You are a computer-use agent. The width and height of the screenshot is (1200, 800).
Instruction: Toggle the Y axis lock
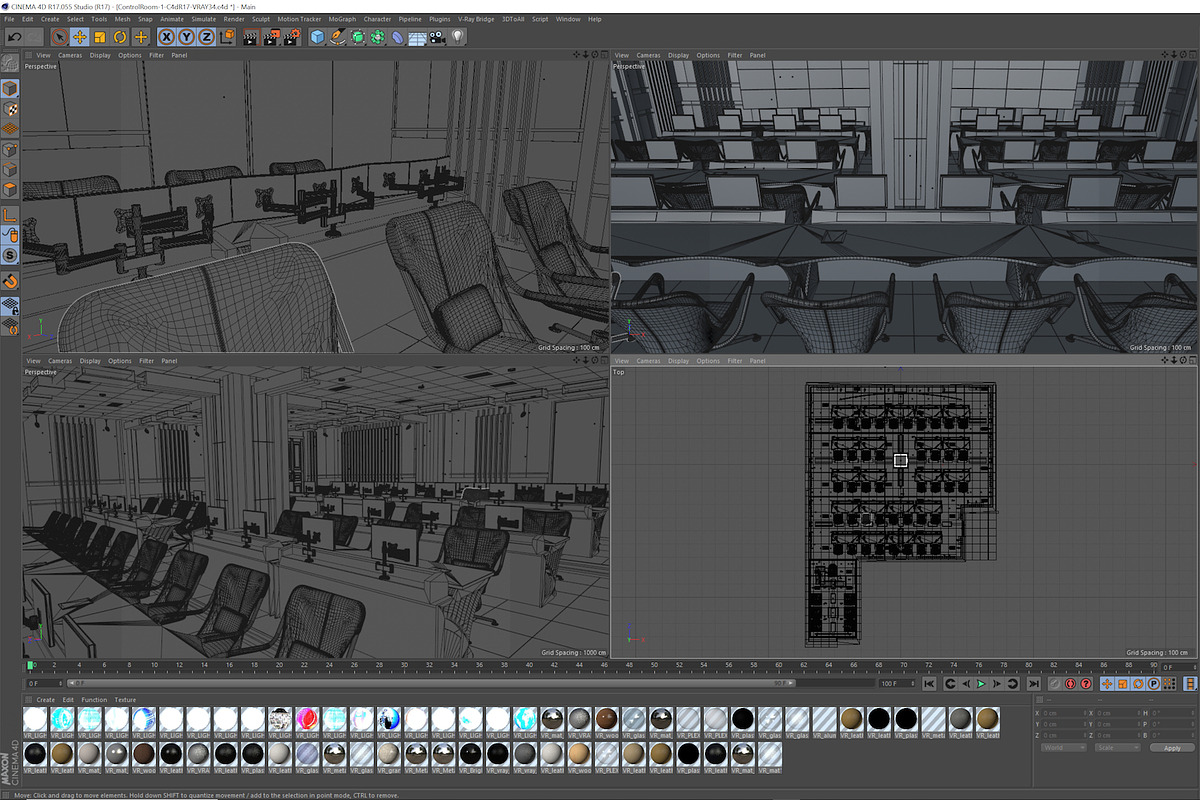point(186,37)
